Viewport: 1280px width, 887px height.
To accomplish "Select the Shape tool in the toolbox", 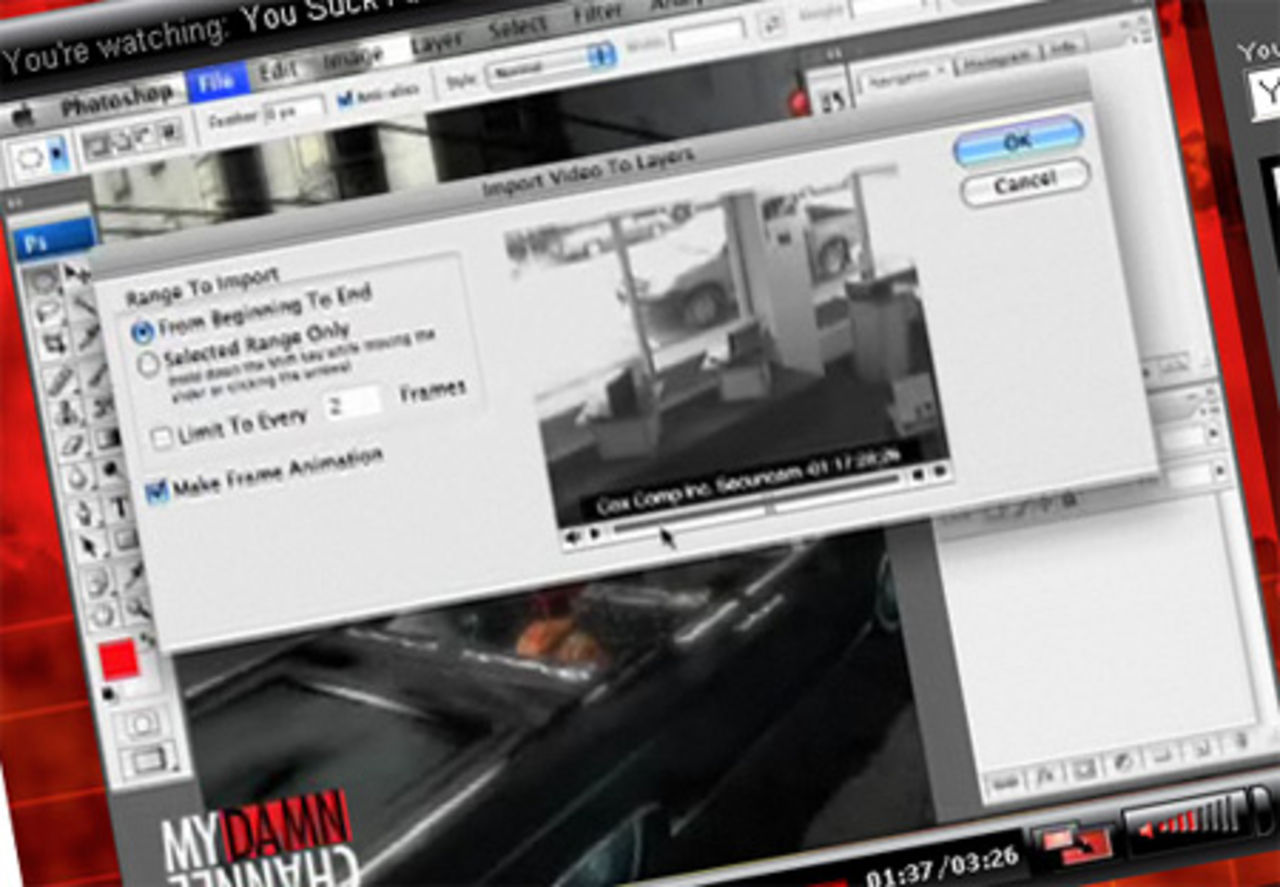I will point(127,540).
